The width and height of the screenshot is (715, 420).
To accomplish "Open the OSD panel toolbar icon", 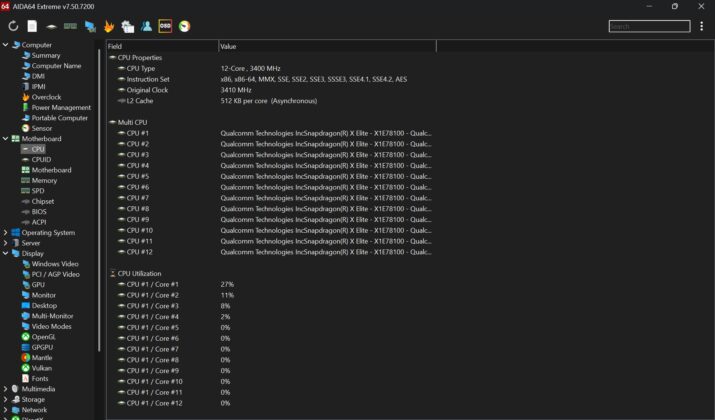I will pyautogui.click(x=165, y=26).
